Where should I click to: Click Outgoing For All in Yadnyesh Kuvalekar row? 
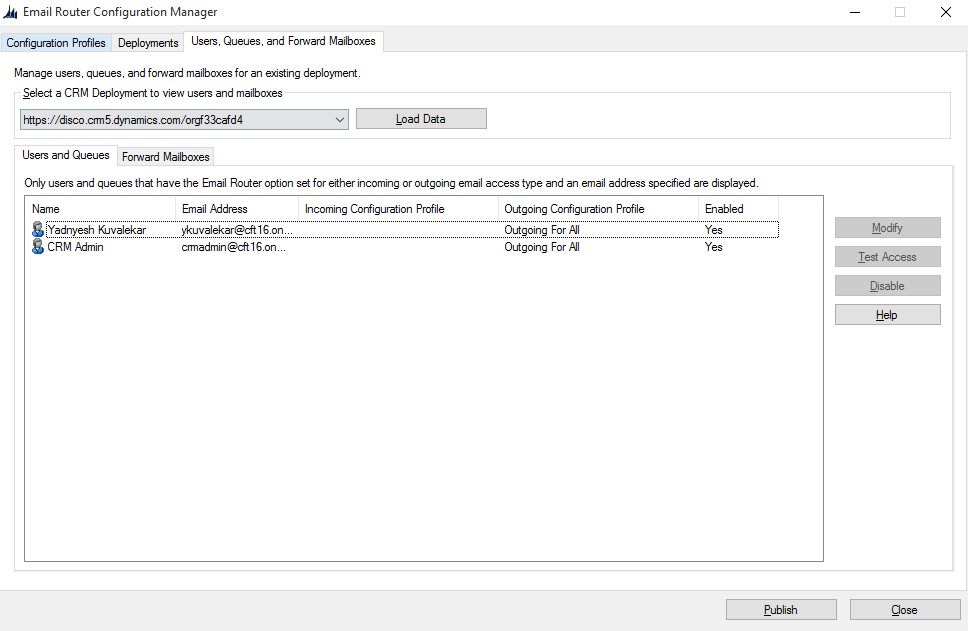[x=542, y=230]
